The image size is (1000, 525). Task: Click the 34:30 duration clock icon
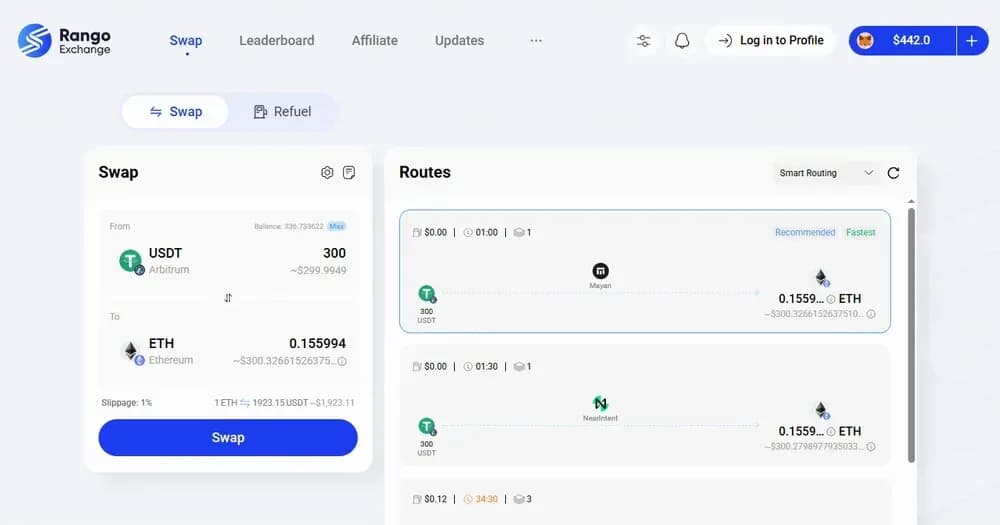[468, 499]
